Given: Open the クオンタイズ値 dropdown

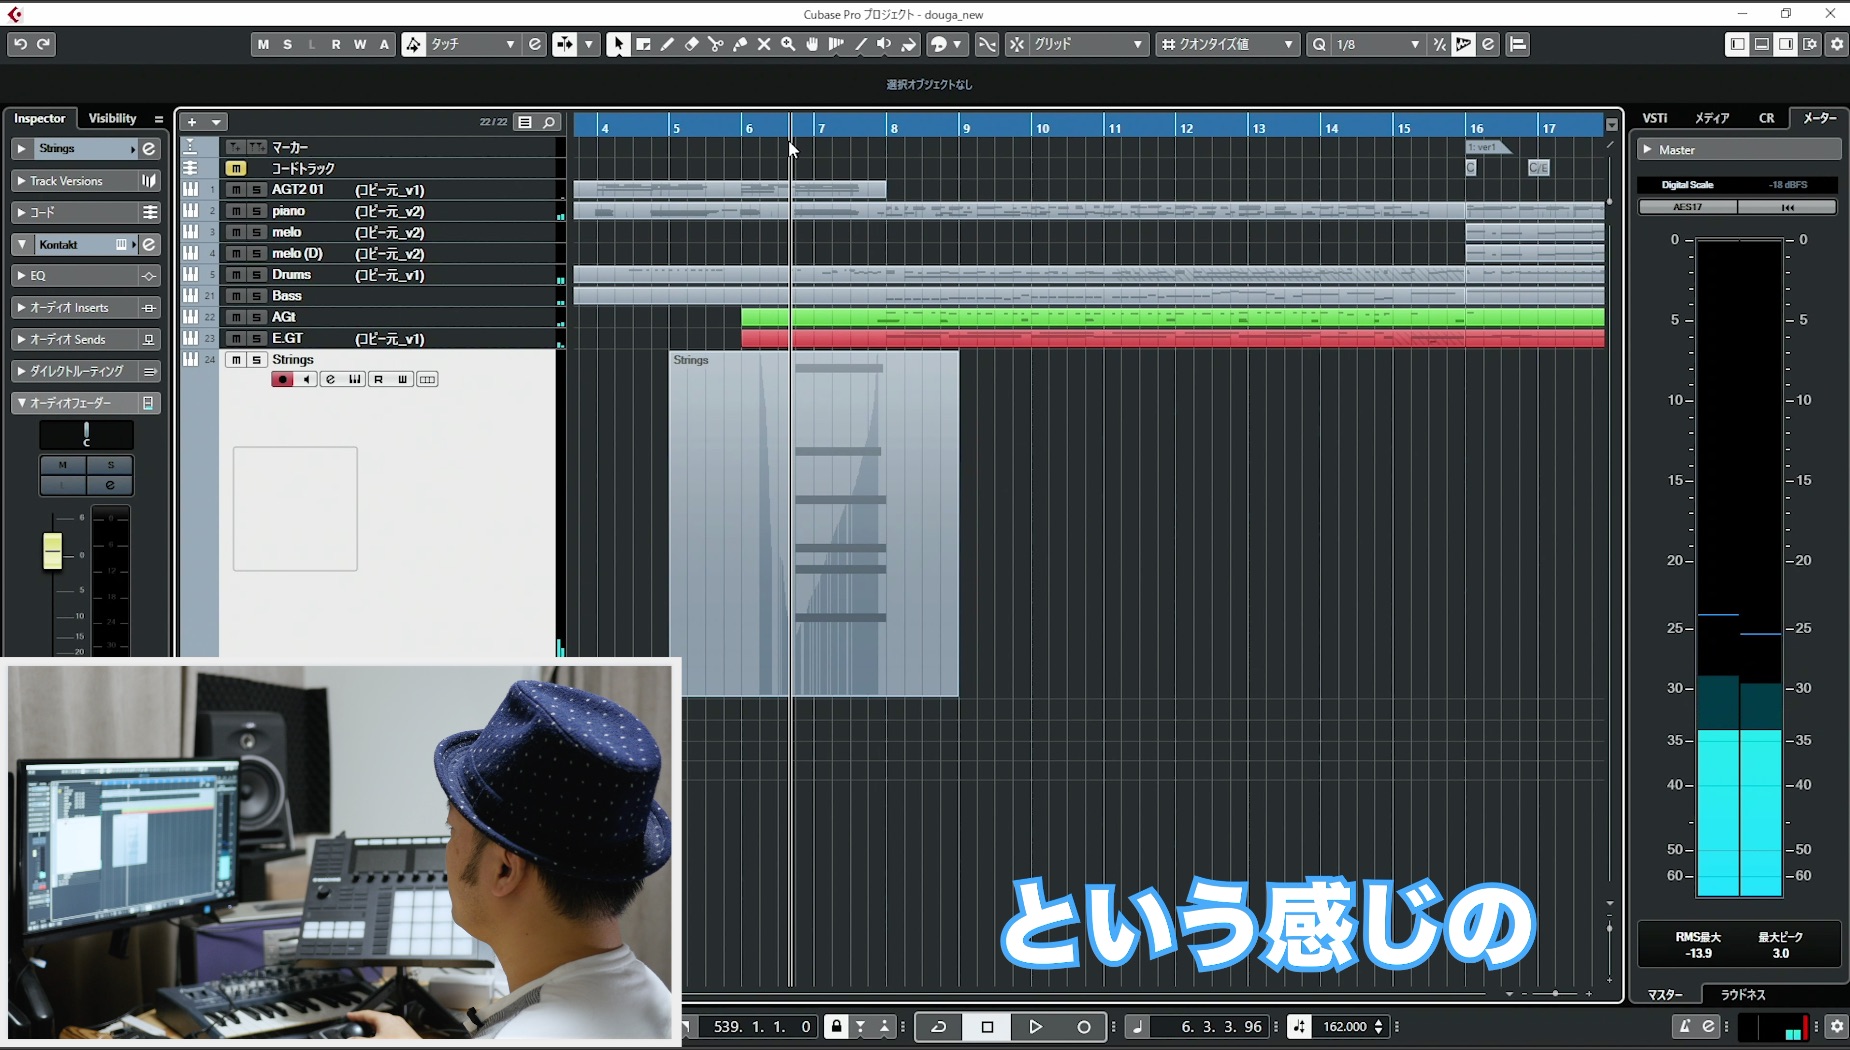Looking at the screenshot, I should (1228, 44).
